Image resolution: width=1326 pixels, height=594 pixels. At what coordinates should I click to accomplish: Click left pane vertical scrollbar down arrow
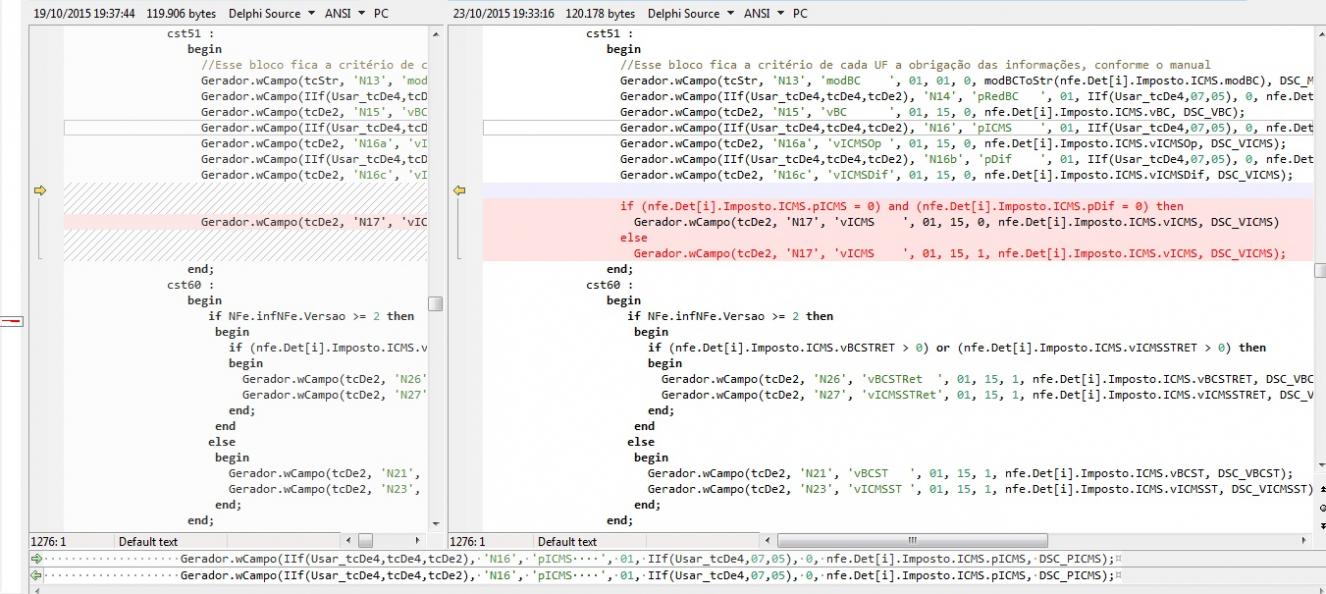click(435, 524)
